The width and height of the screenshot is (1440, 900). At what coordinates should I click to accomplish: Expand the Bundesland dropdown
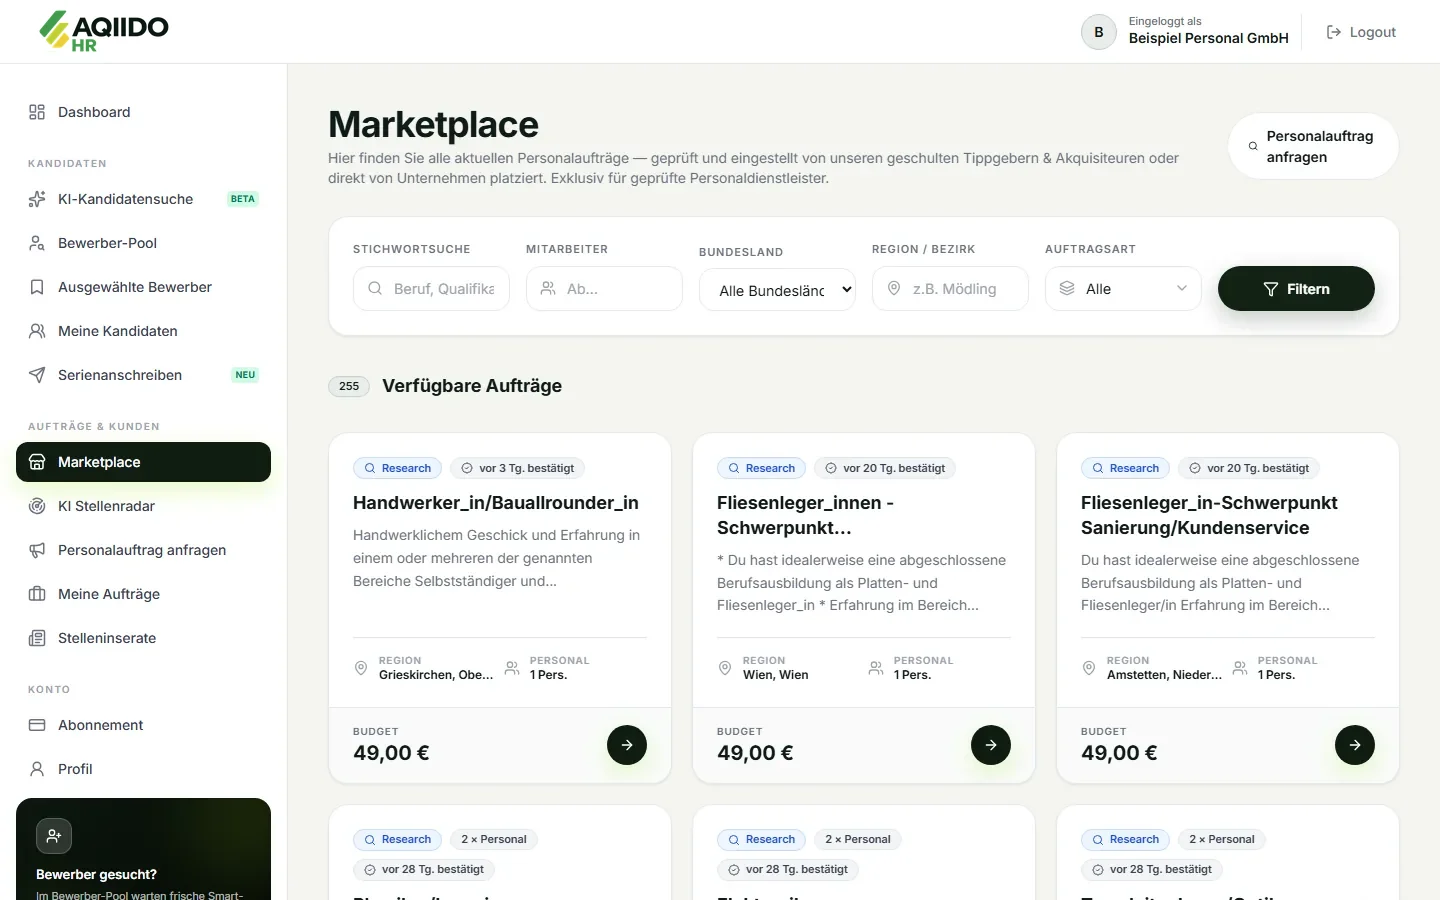coord(777,290)
